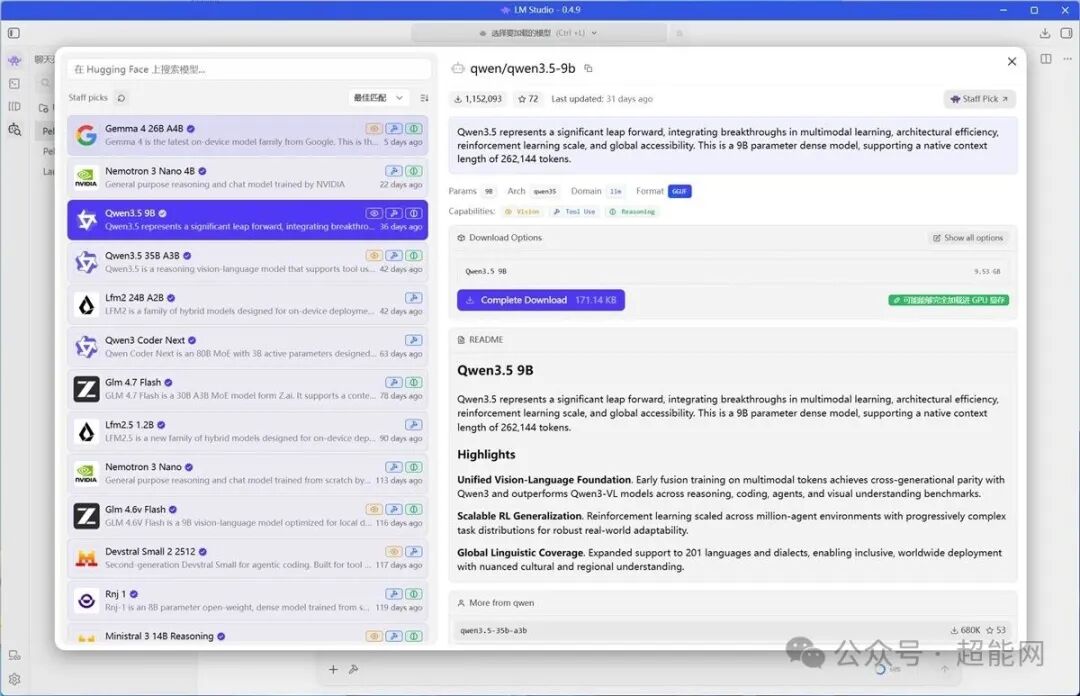Click the Qwen3.5 9B 9.53 GB download option
Image resolution: width=1080 pixels, height=696 pixels.
(733, 272)
